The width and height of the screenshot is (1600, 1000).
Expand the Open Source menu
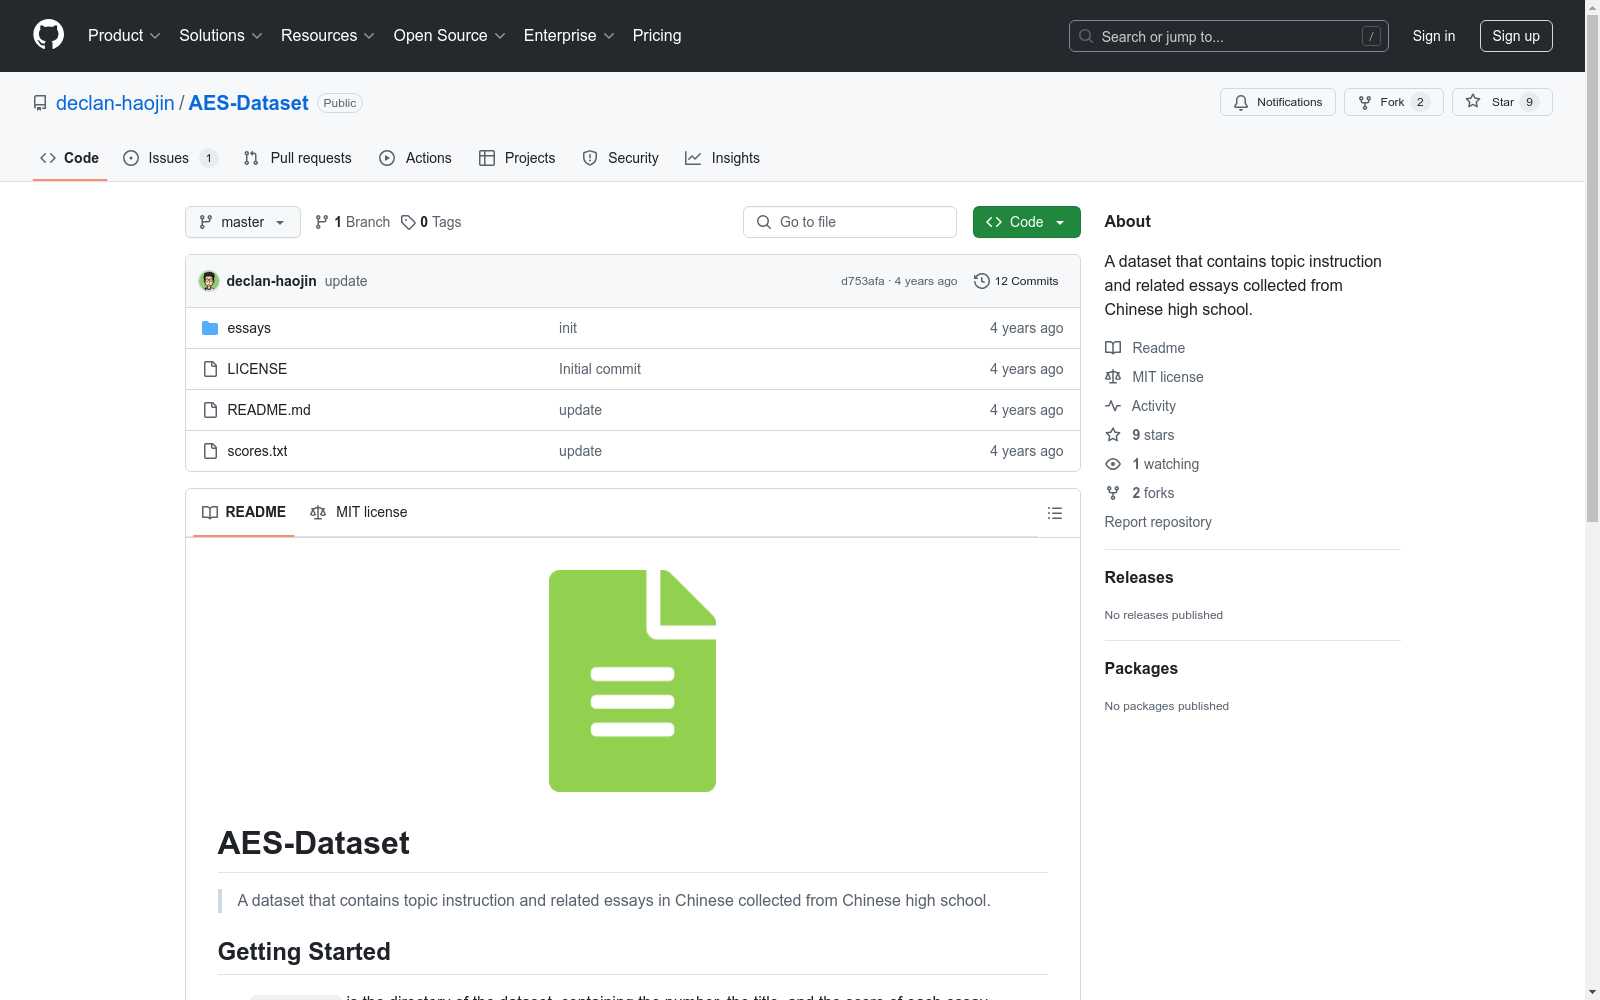[x=450, y=35]
